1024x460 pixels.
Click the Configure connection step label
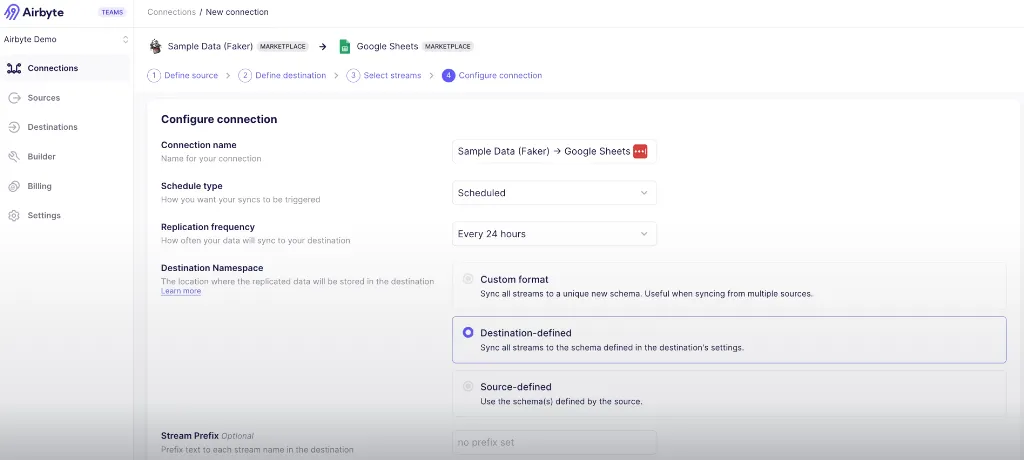500,75
